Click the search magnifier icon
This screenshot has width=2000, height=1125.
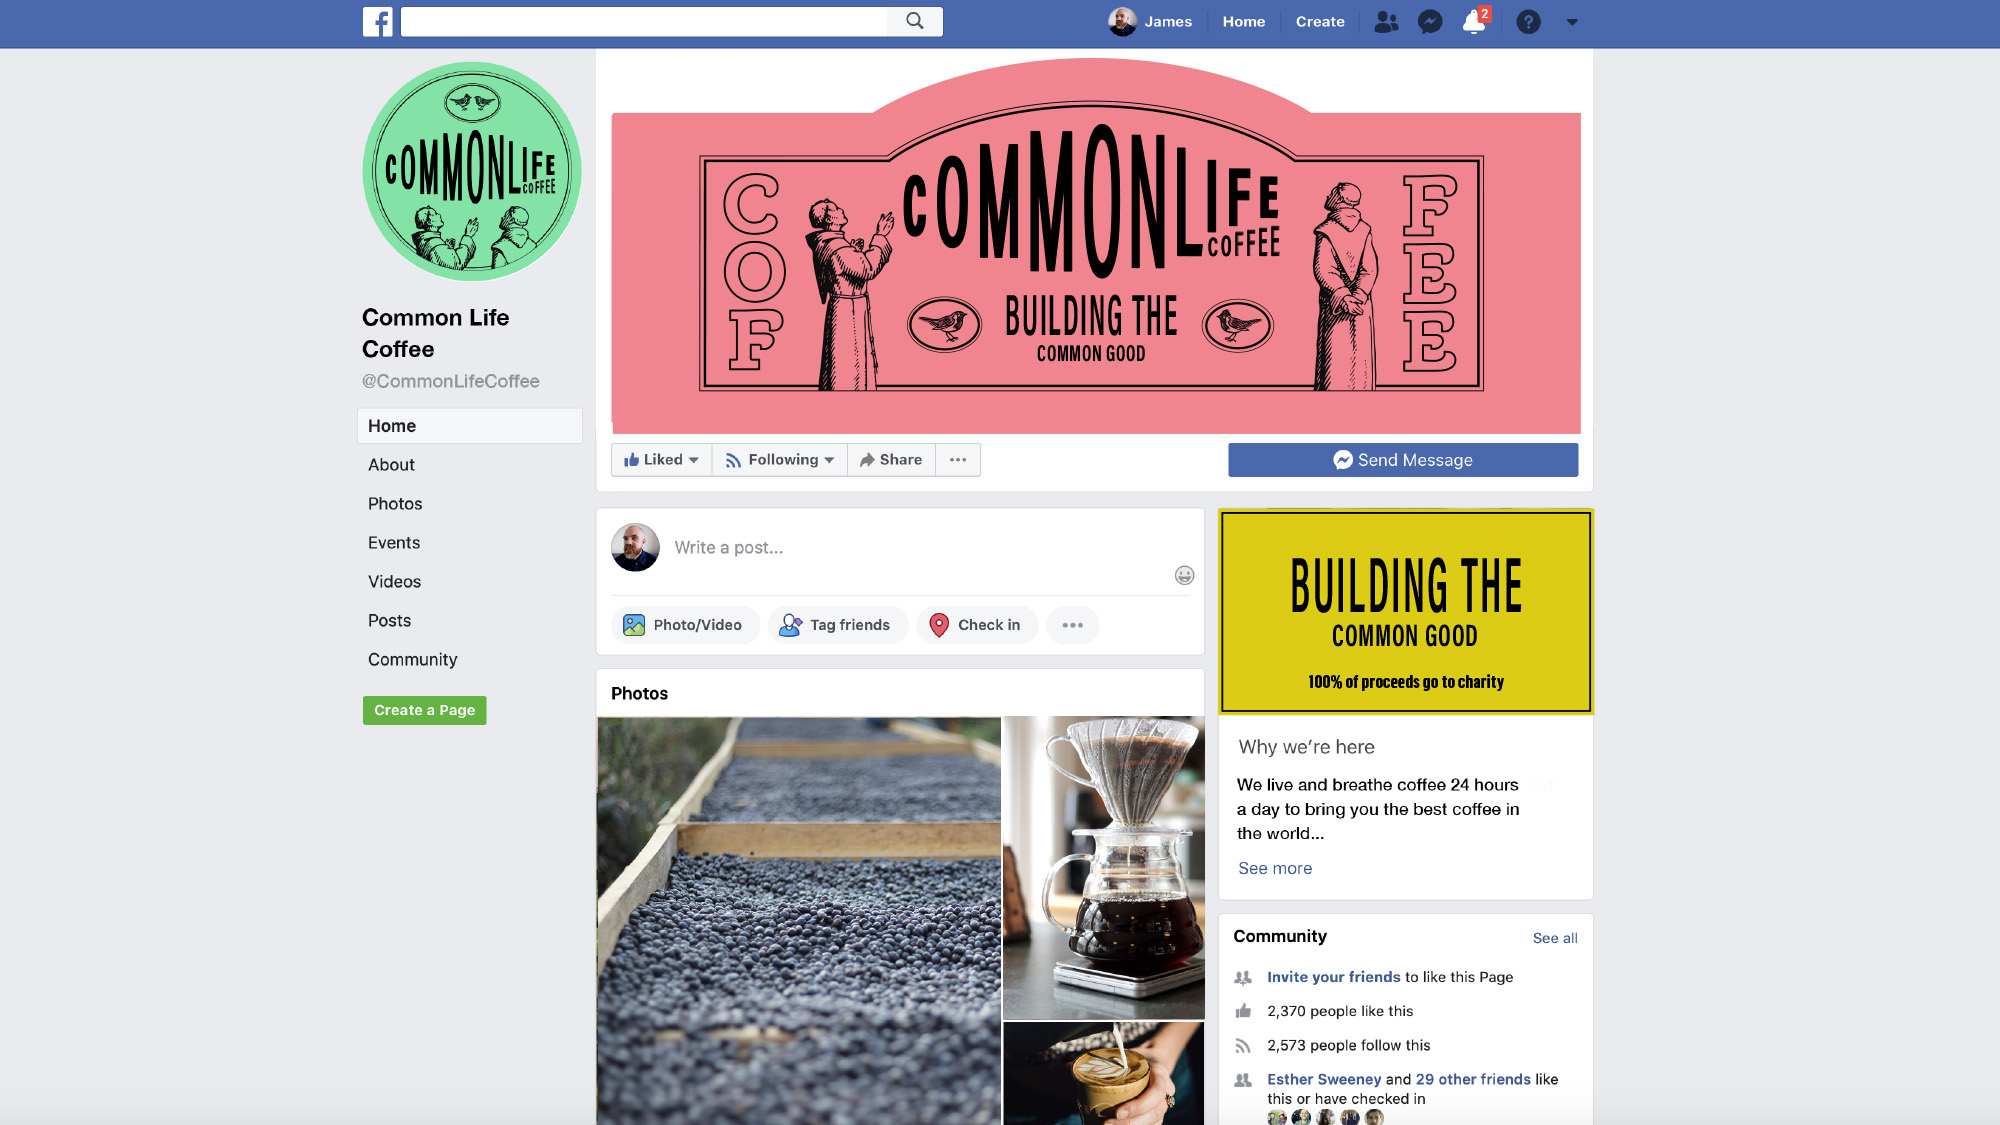coord(914,21)
